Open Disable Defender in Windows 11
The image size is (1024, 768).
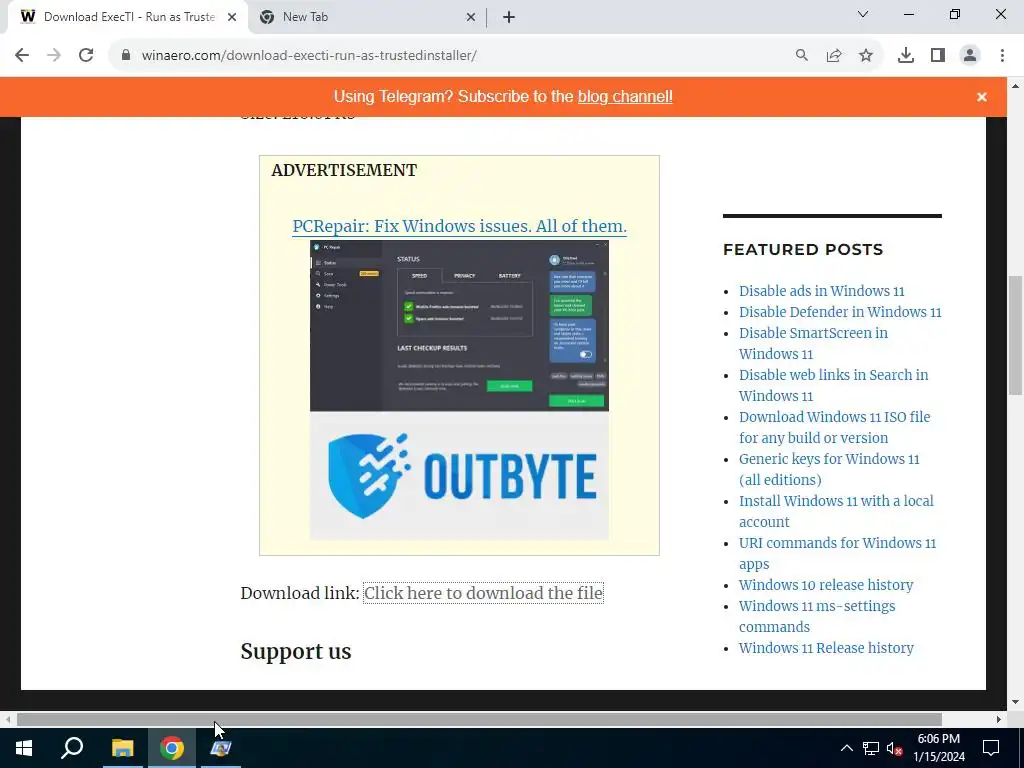(x=840, y=312)
